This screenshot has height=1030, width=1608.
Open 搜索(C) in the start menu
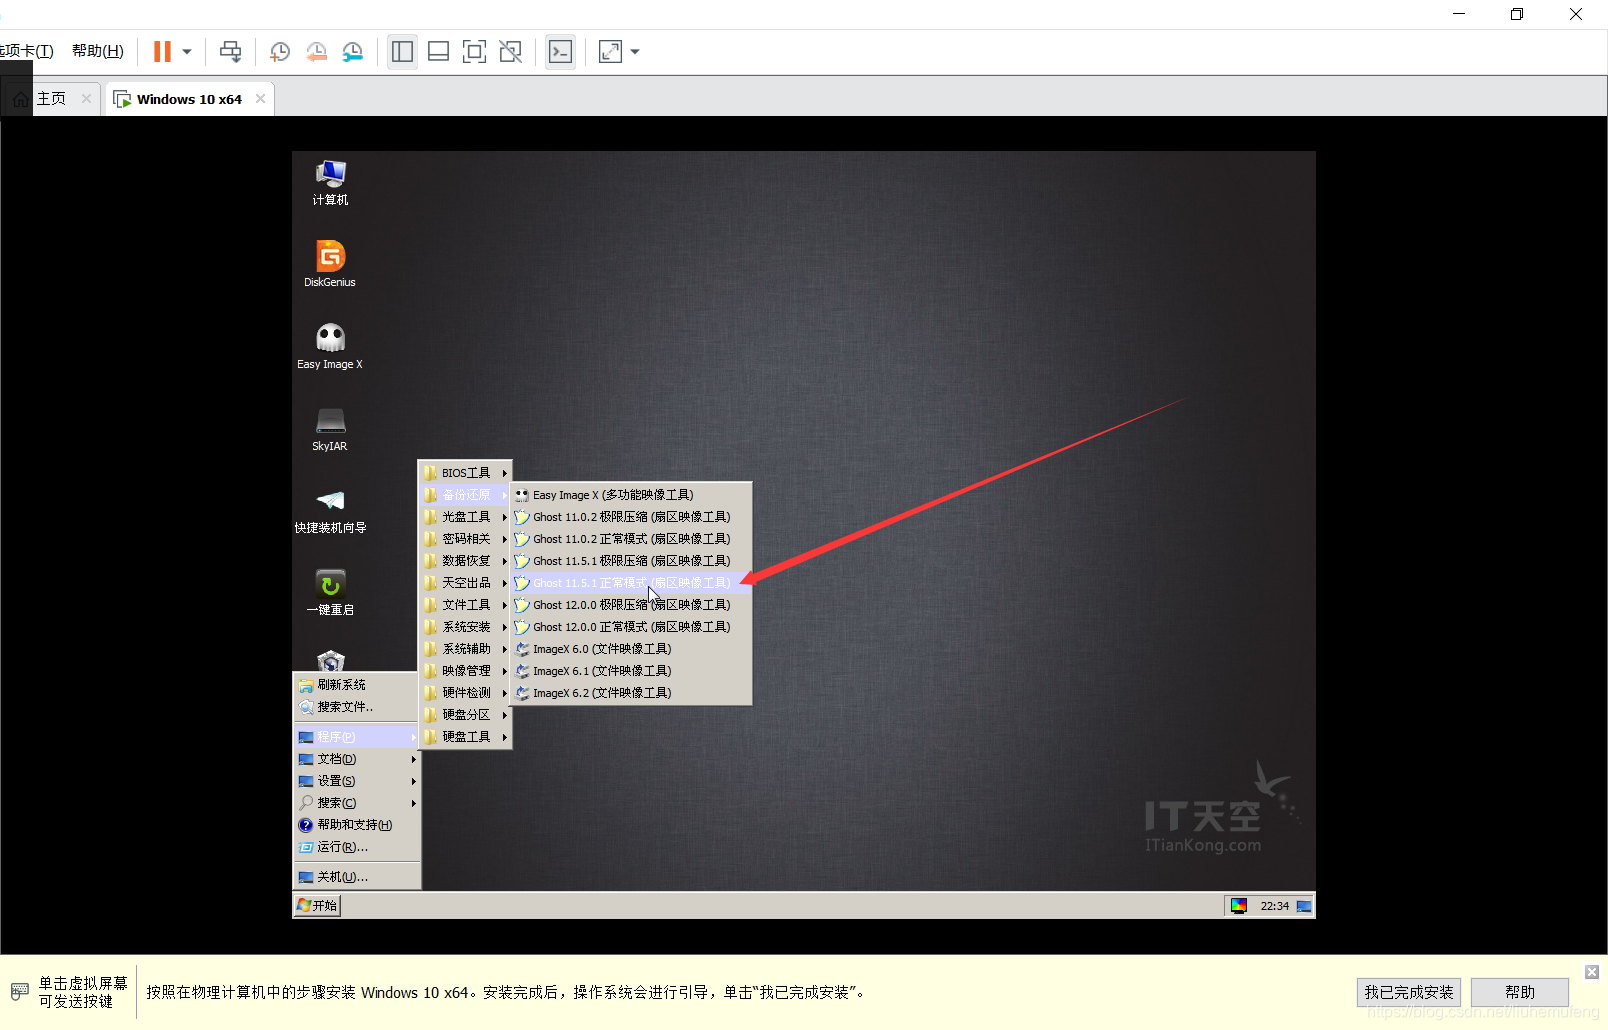[357, 803]
